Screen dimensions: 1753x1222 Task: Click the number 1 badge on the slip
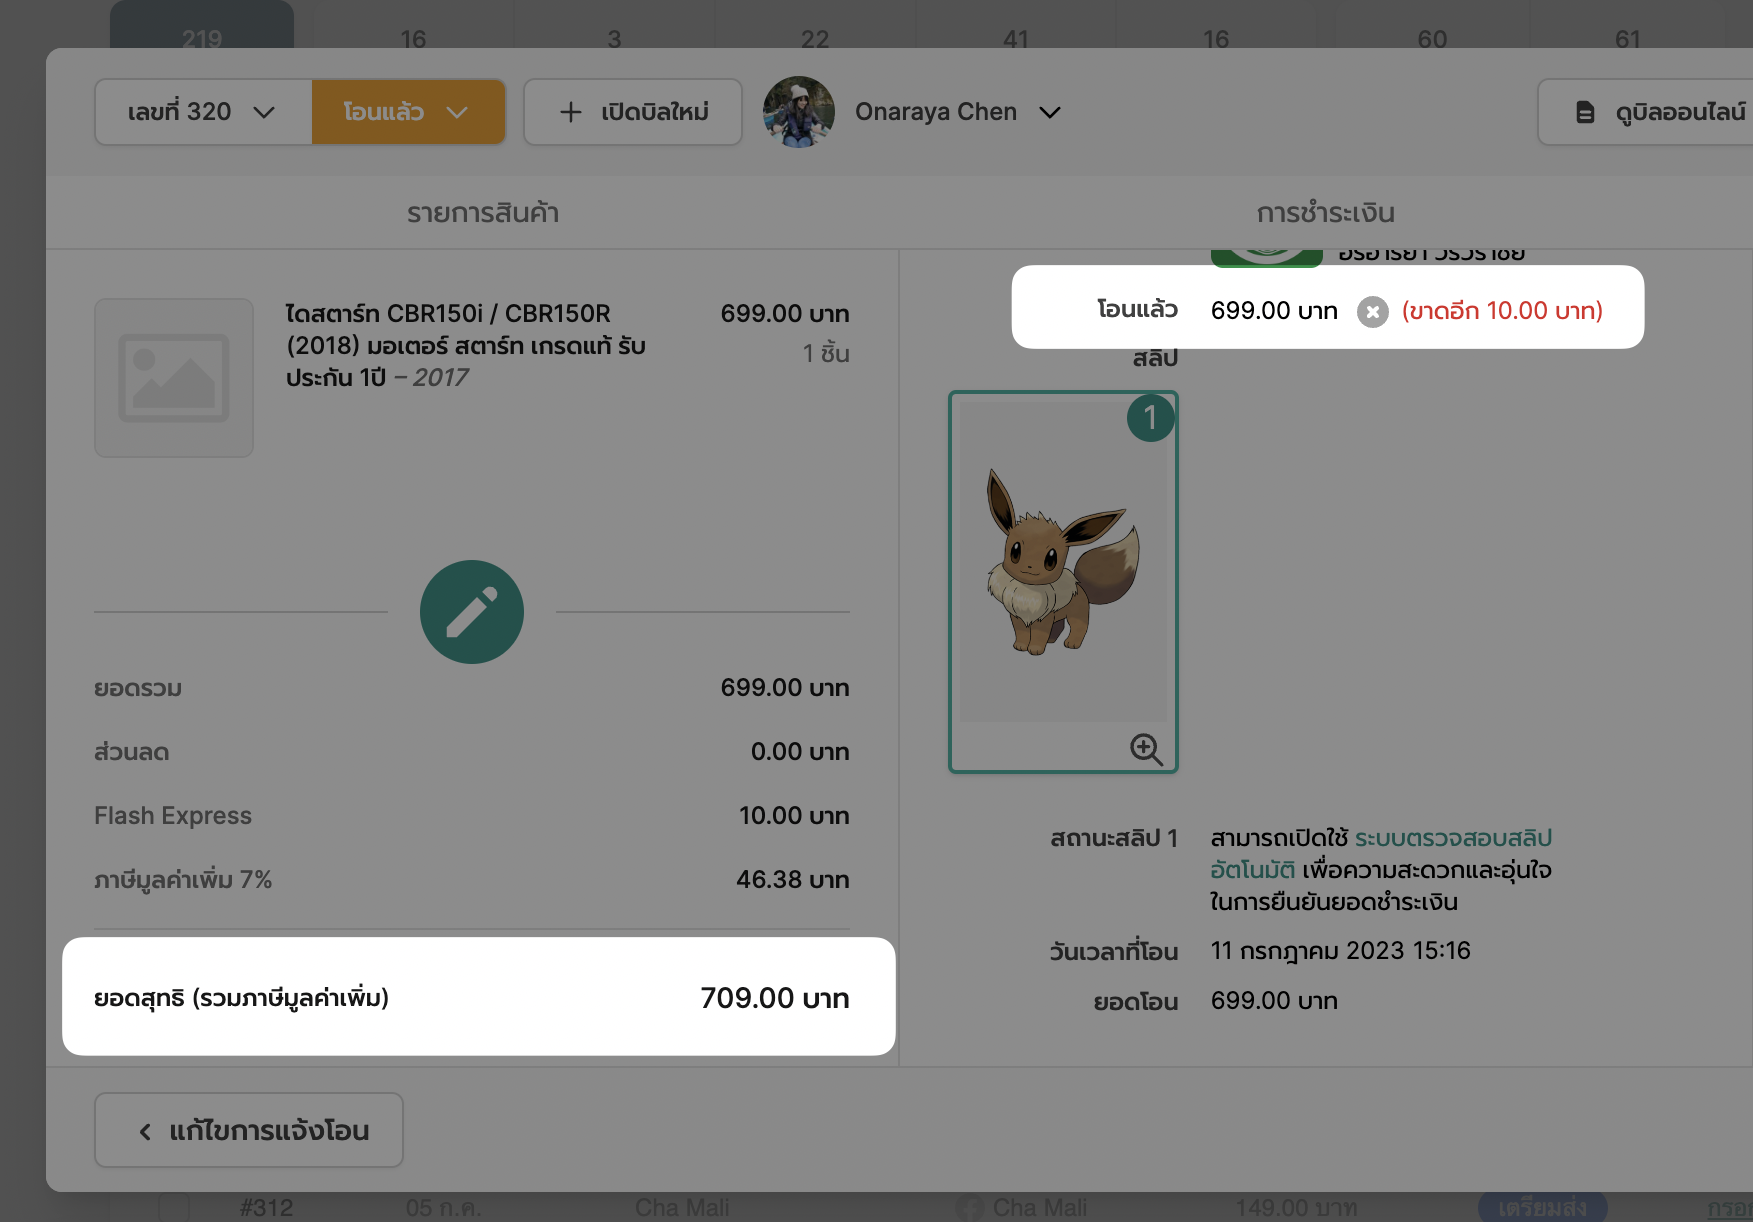pyautogui.click(x=1150, y=418)
